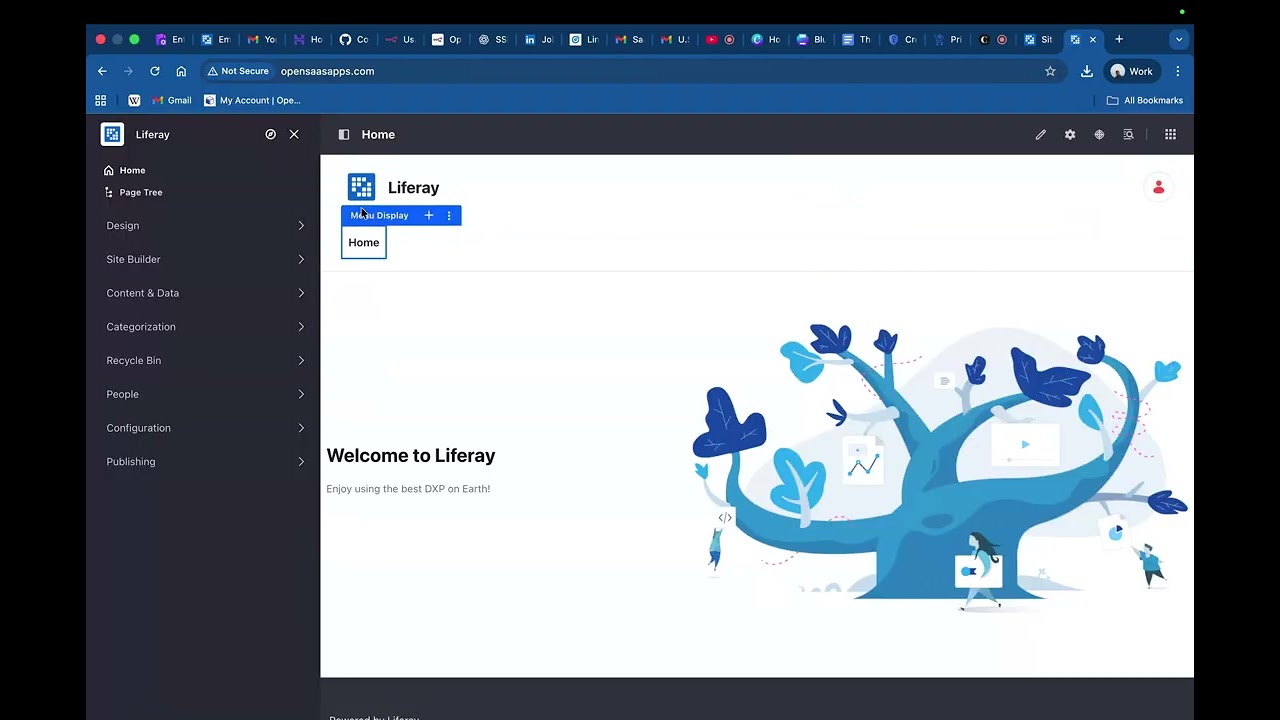Open the My Account bookmark
The image size is (1280, 720).
252,100
